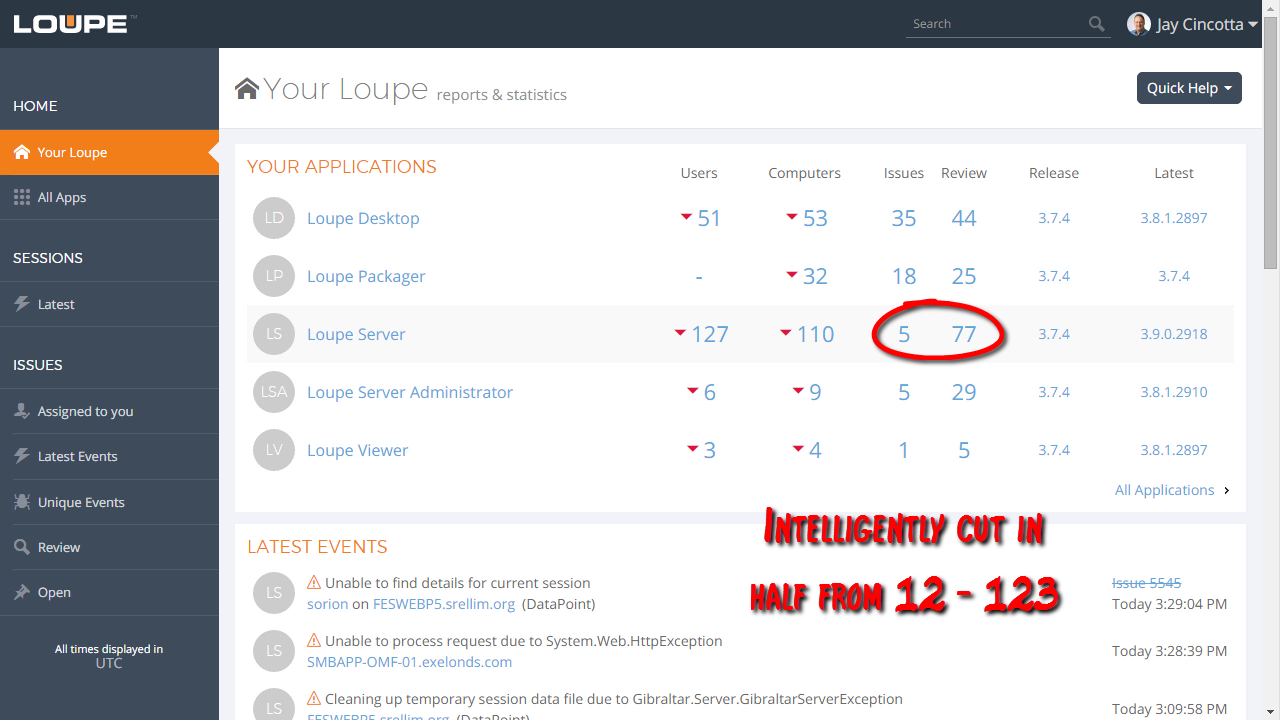Click Loupe Server review count 77
1280x720 pixels.
(x=964, y=334)
